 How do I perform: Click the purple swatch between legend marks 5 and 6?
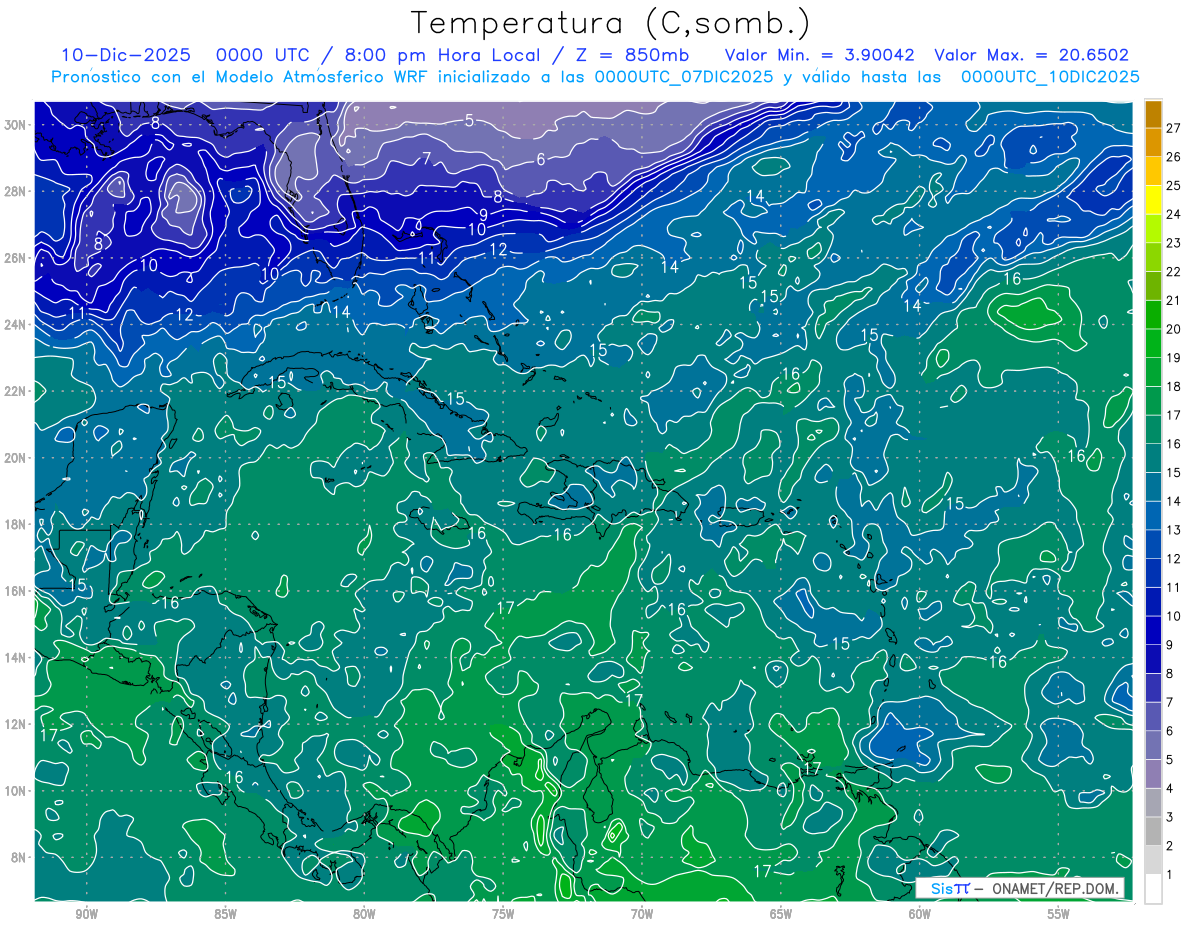click(x=1154, y=746)
